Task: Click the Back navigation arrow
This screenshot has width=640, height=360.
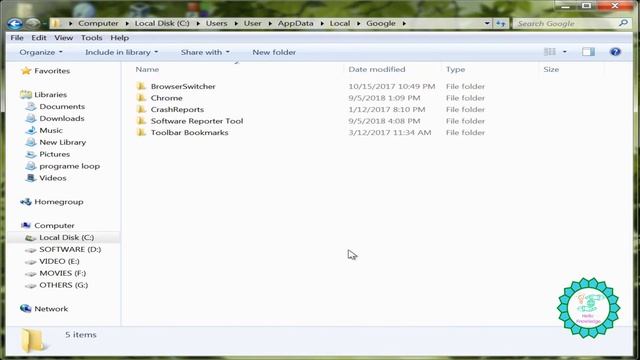Action: [15, 24]
